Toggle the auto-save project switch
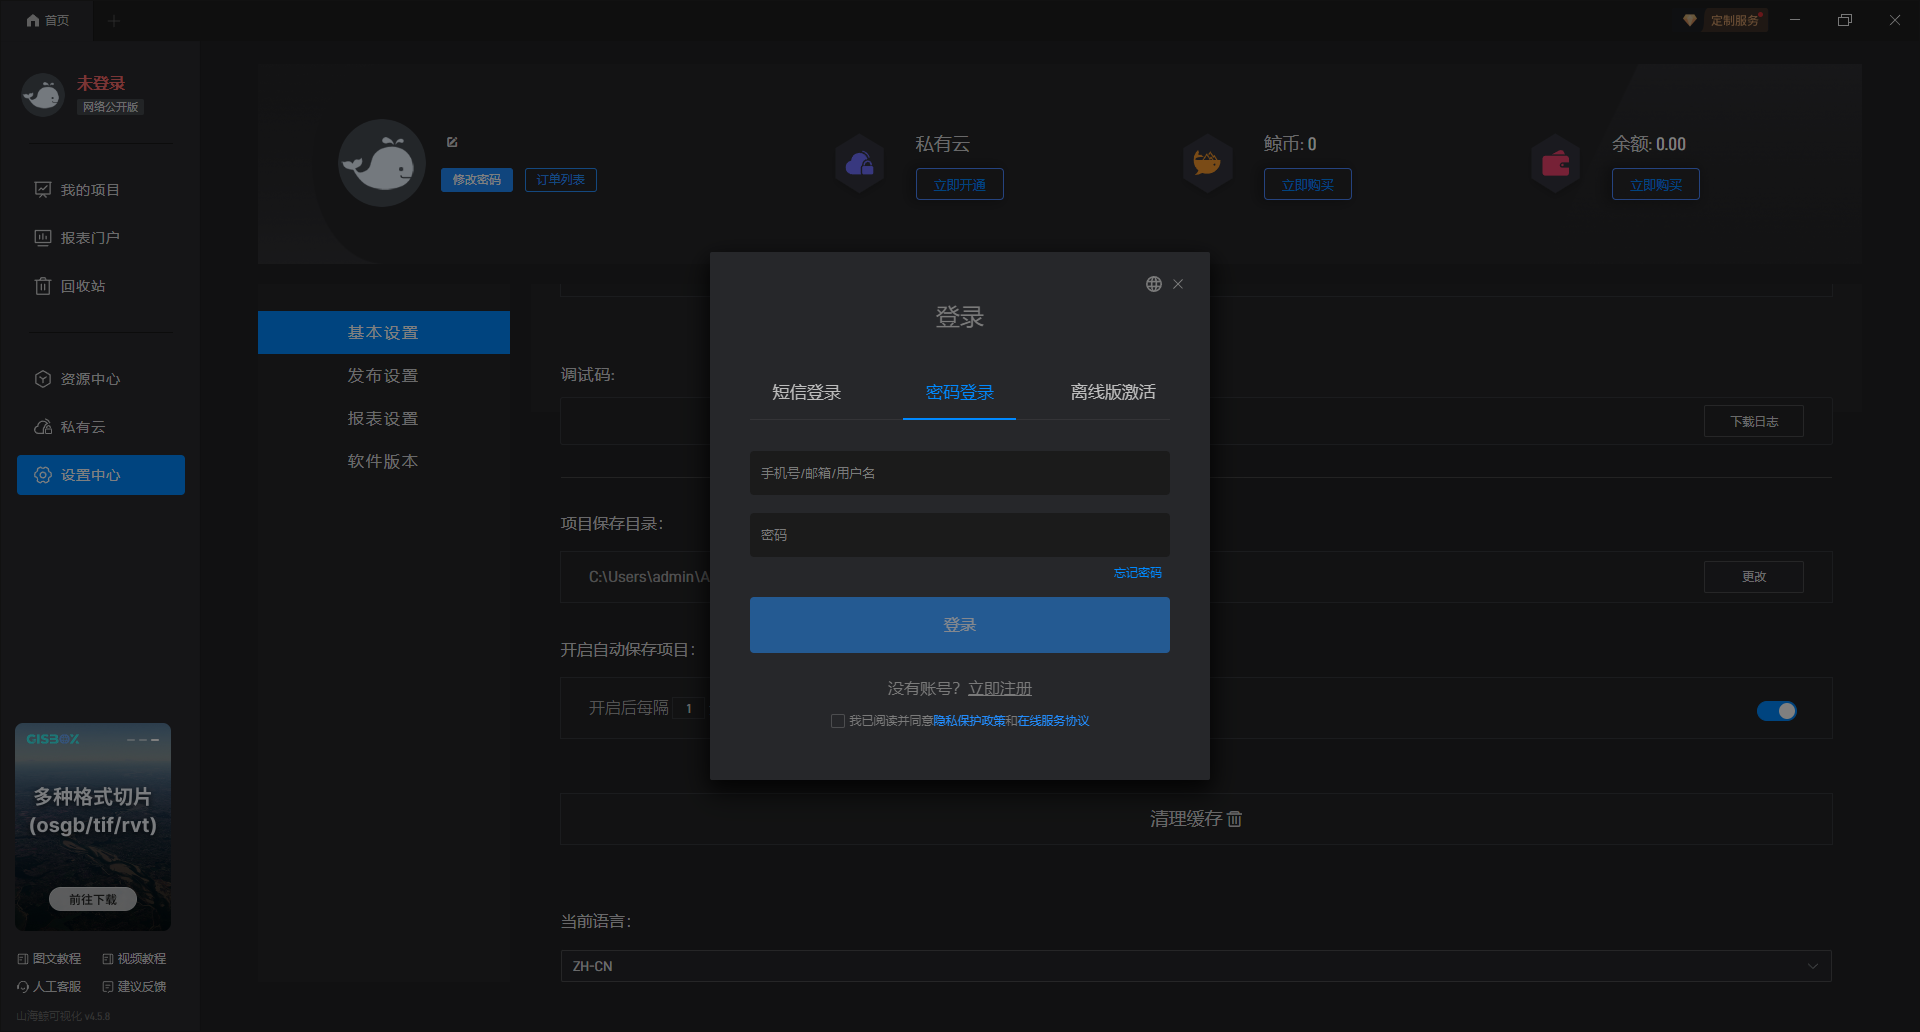Viewport: 1920px width, 1032px height. (1776, 711)
